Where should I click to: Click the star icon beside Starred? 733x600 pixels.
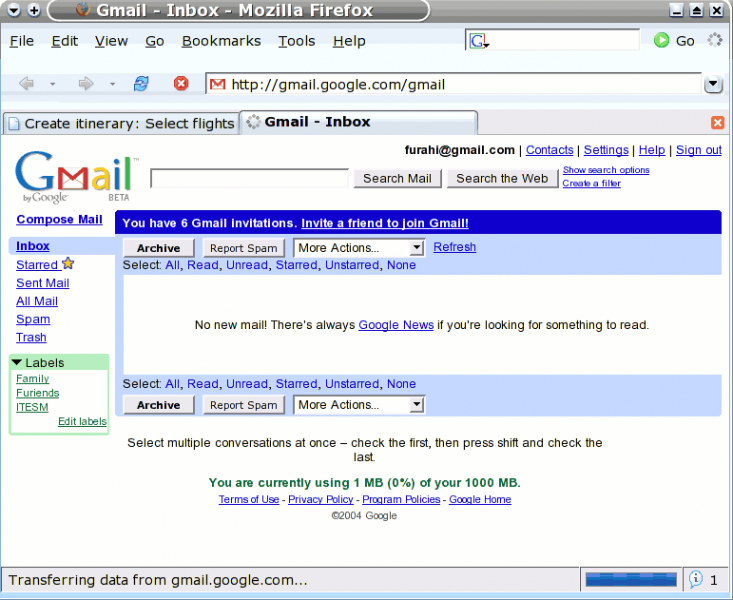[68, 264]
